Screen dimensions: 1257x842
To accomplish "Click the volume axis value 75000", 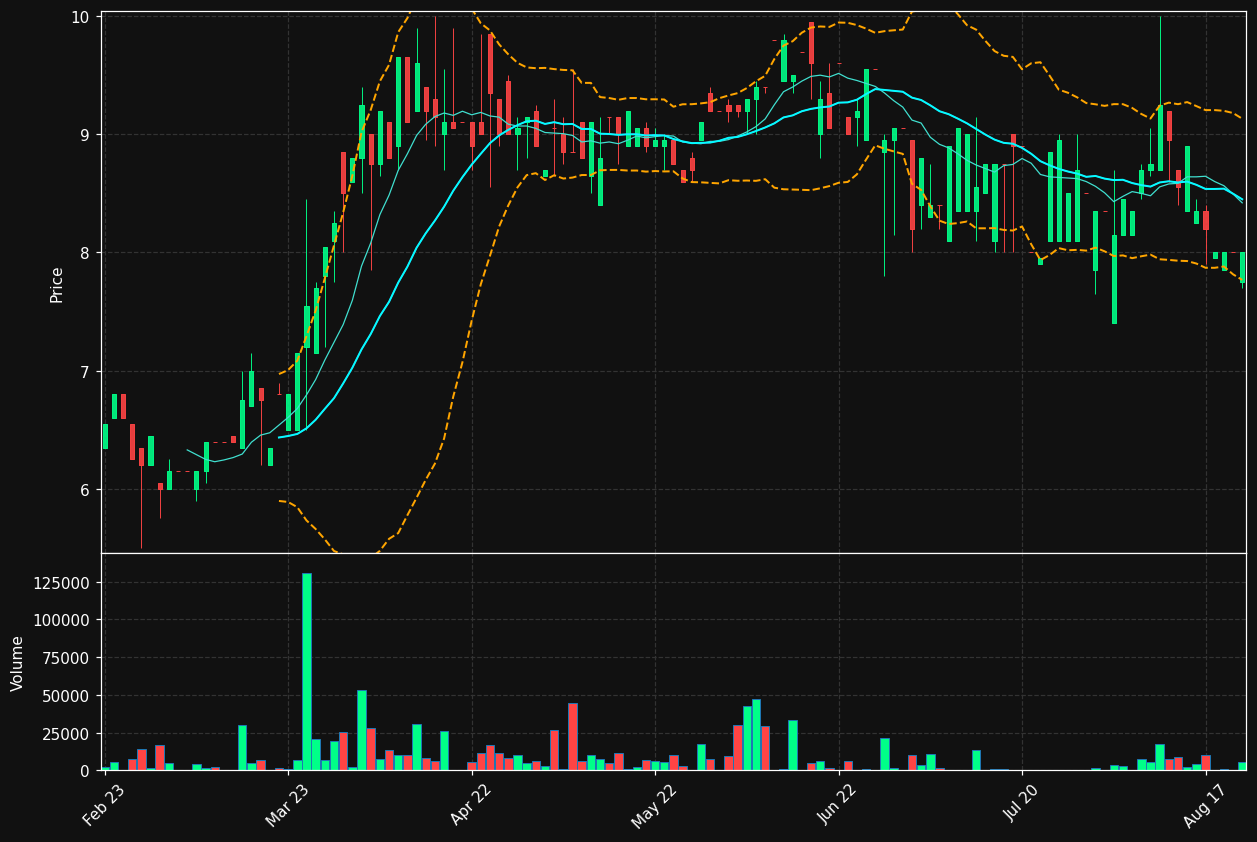I will [x=66, y=658].
